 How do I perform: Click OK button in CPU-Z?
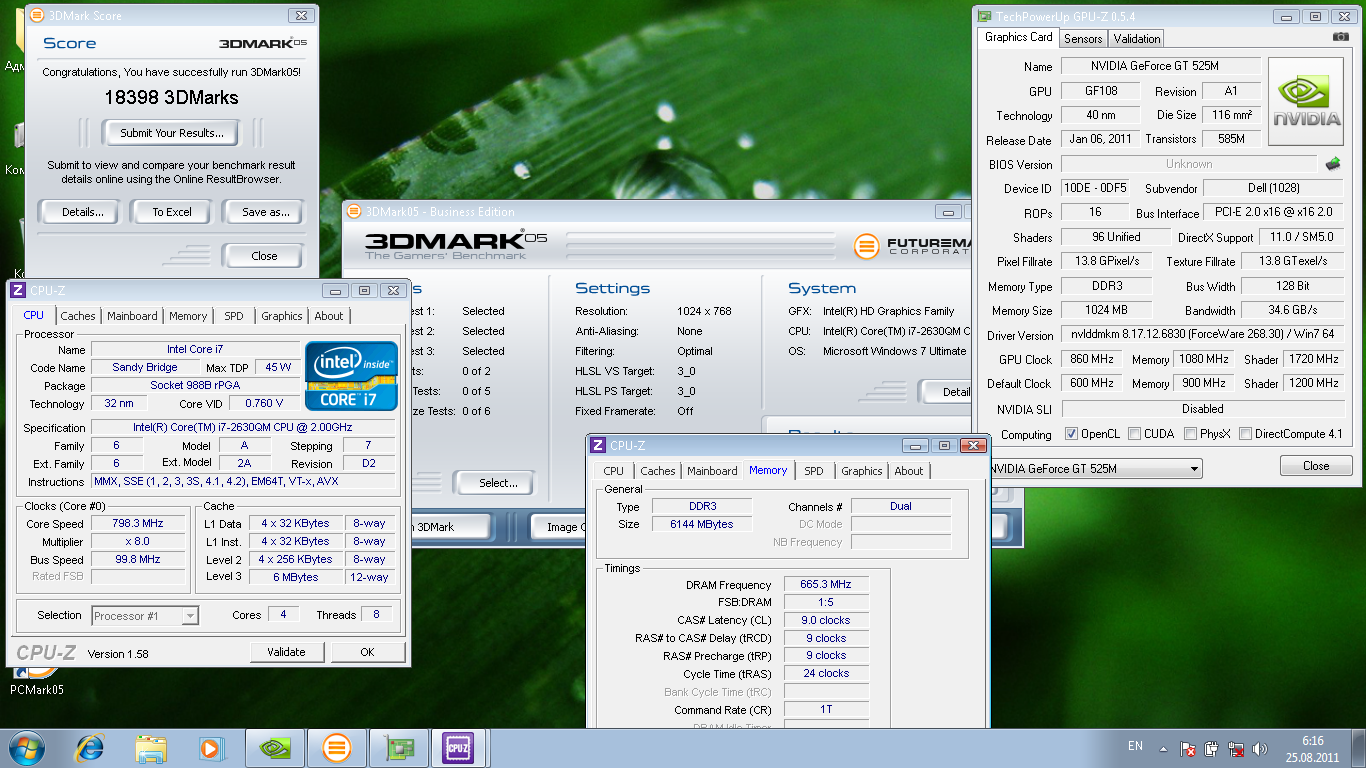coord(367,652)
